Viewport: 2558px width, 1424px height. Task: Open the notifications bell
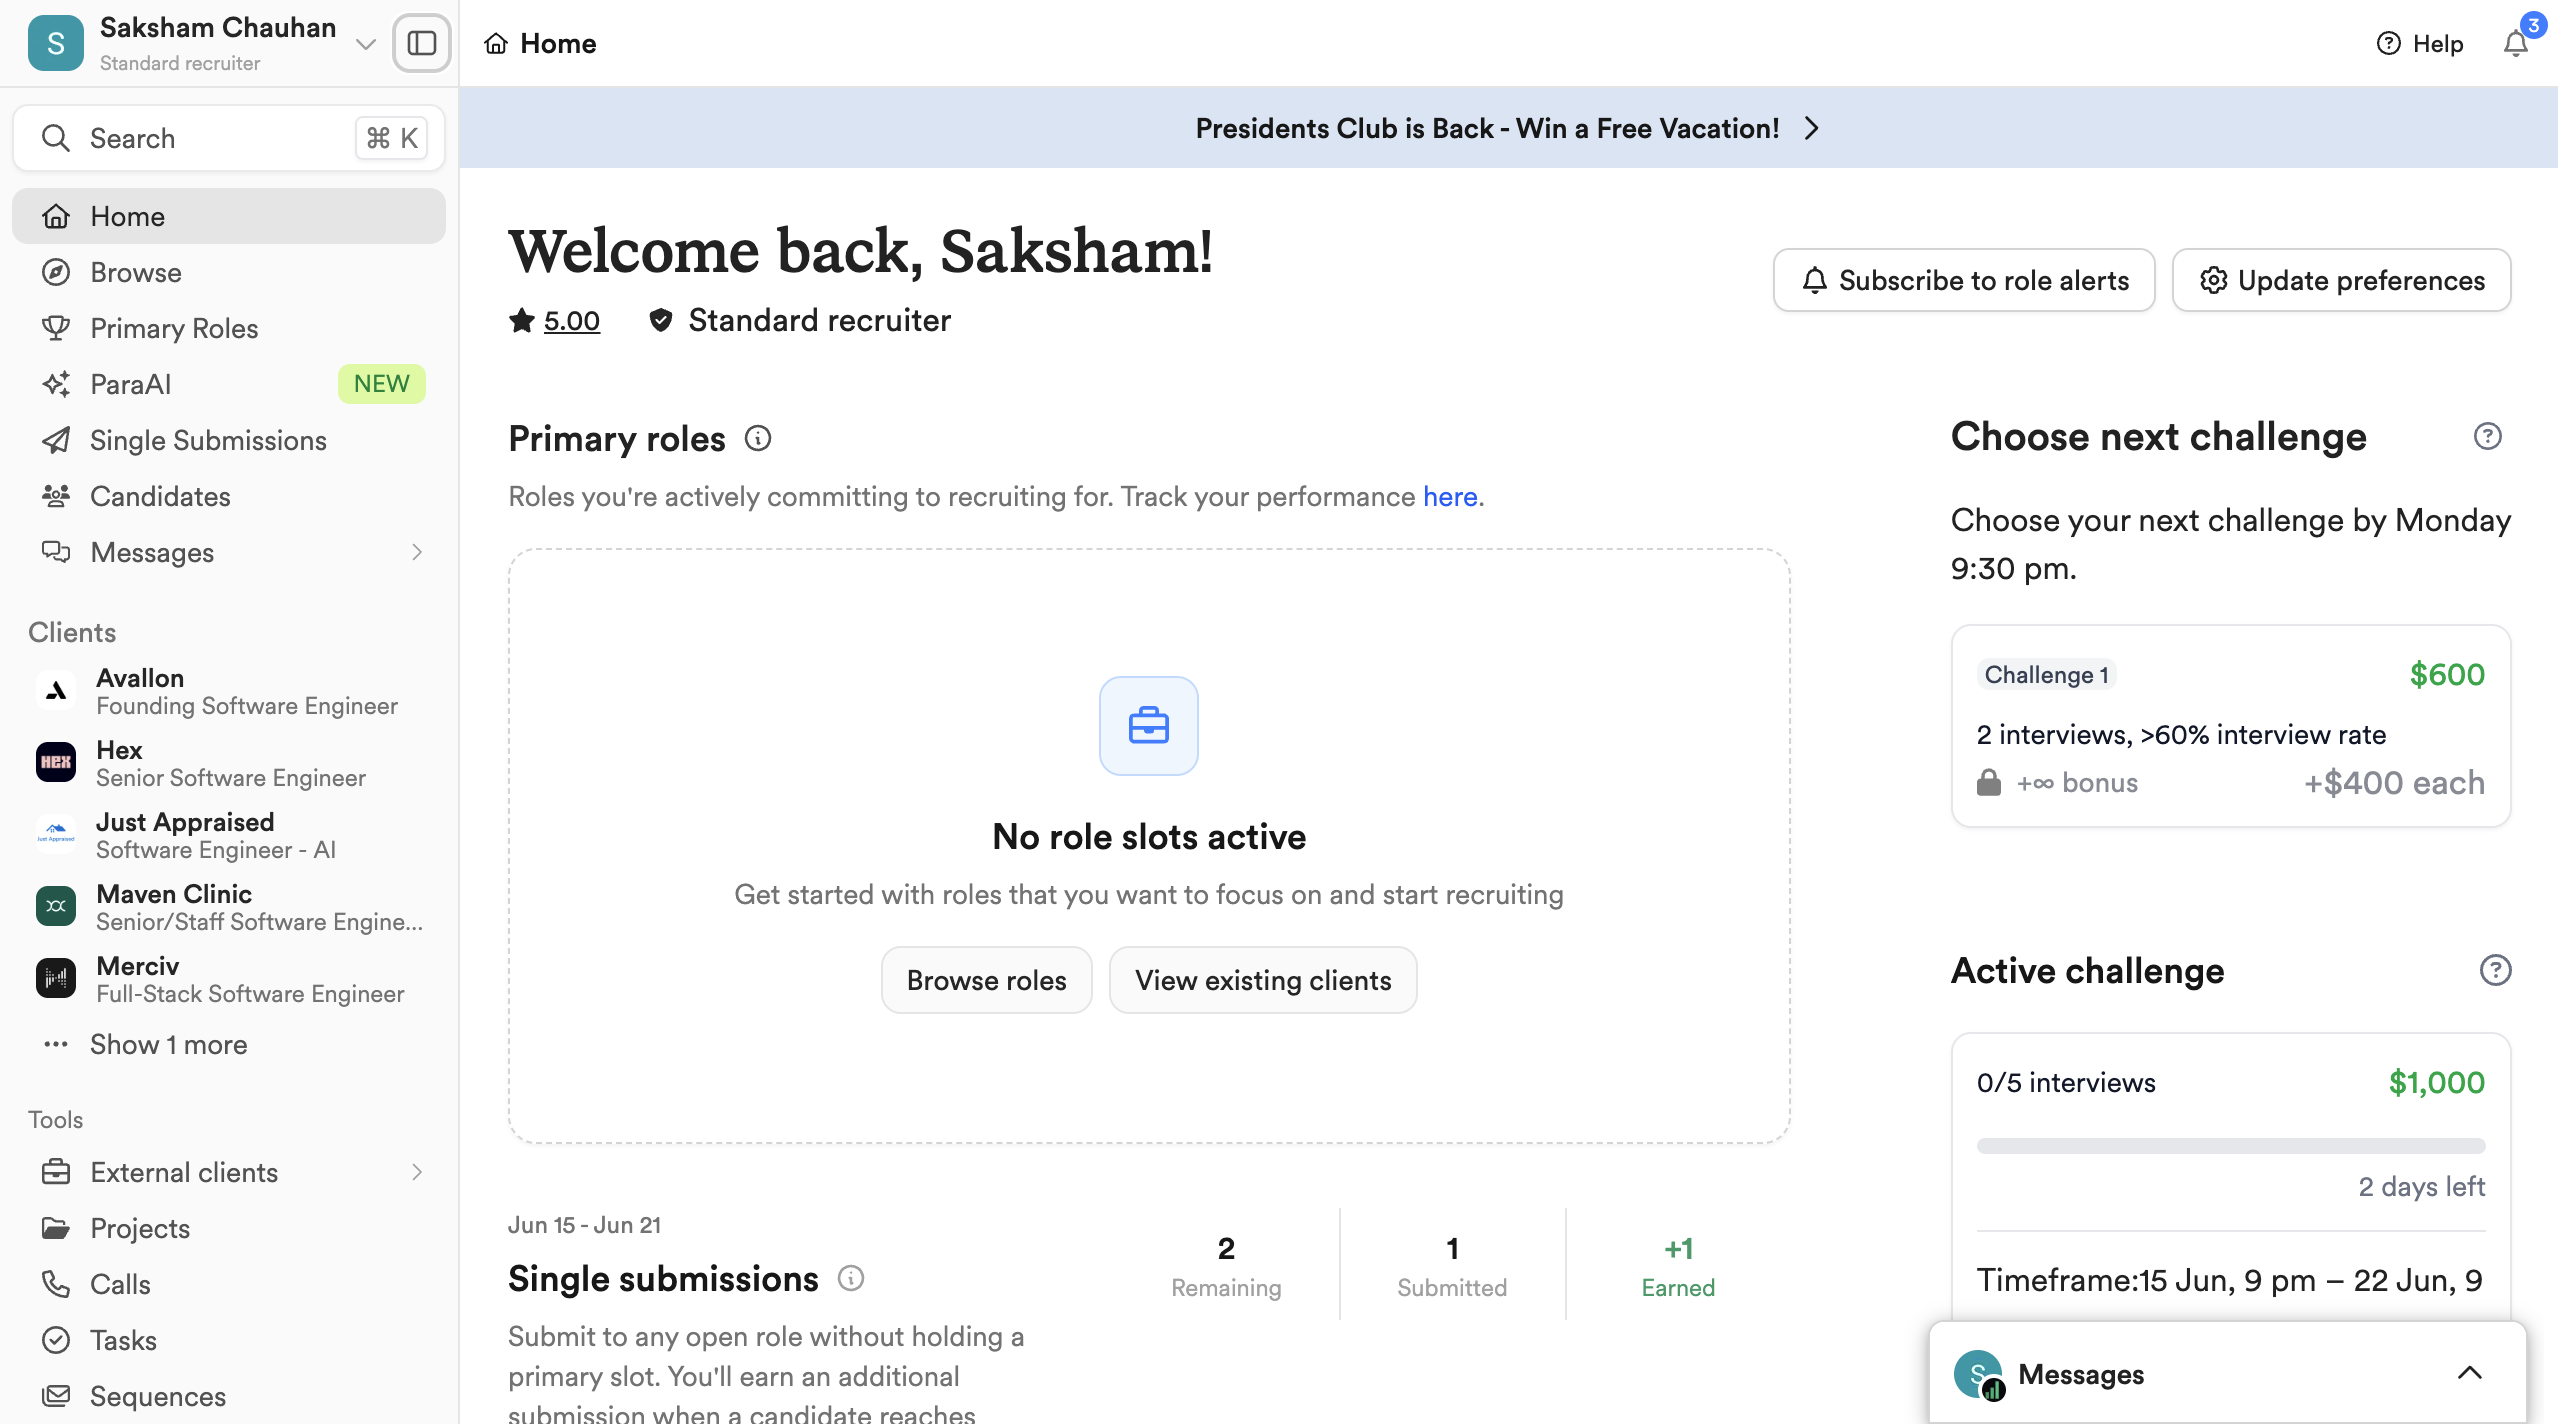(x=2516, y=44)
